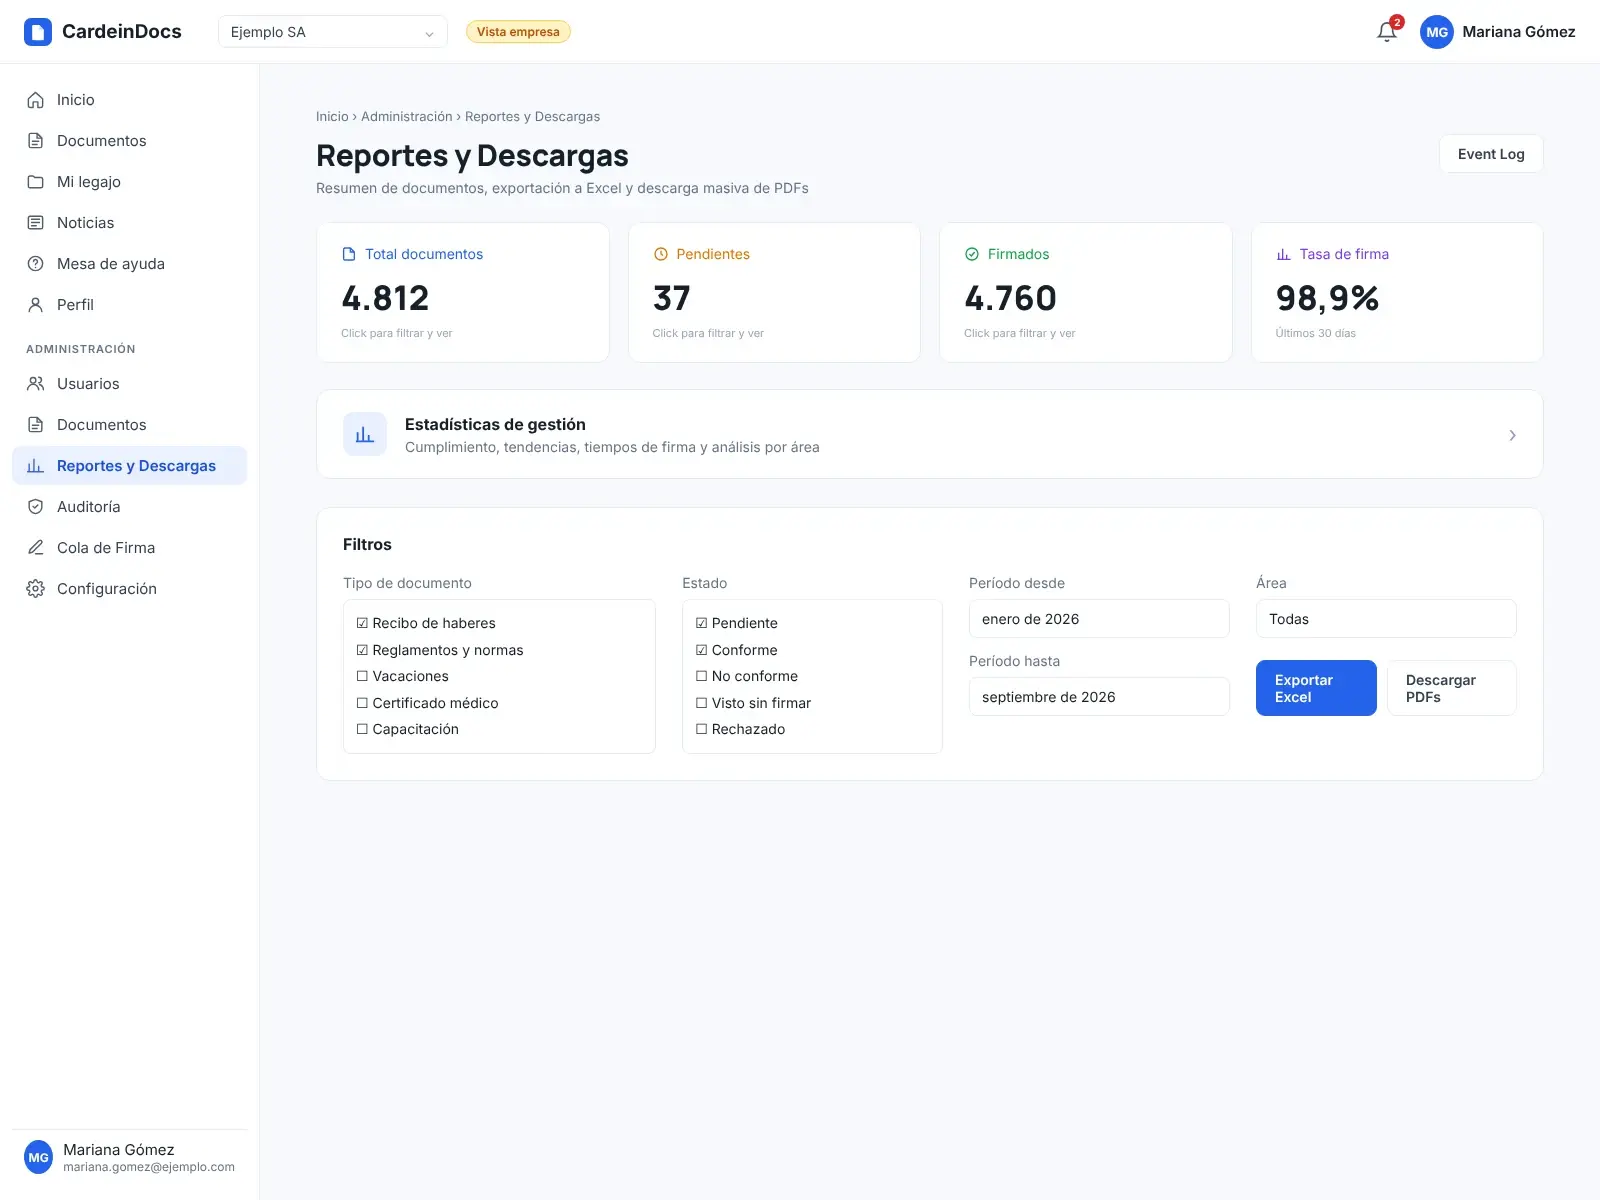Click the Descargar PDFs button
Image resolution: width=1600 pixels, height=1200 pixels.
coord(1452,688)
